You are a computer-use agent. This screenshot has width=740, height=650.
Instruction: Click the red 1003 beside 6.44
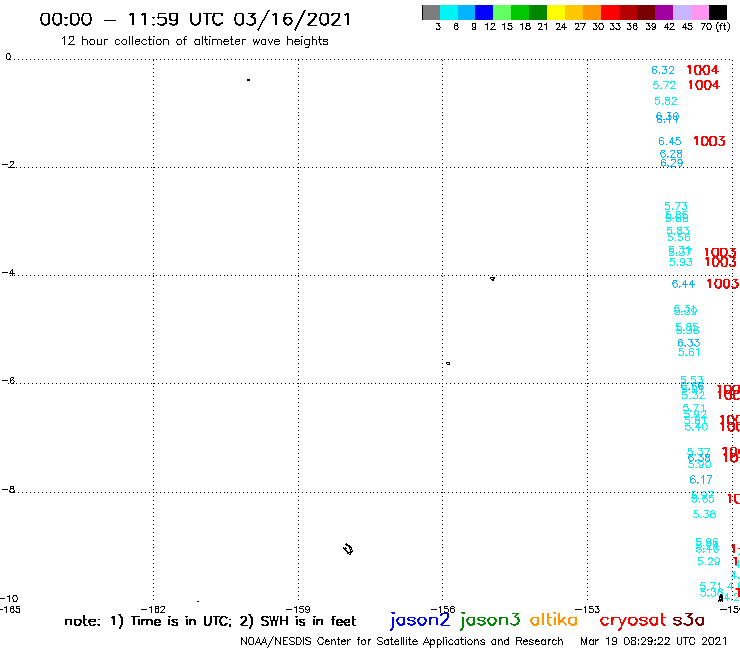723,284
